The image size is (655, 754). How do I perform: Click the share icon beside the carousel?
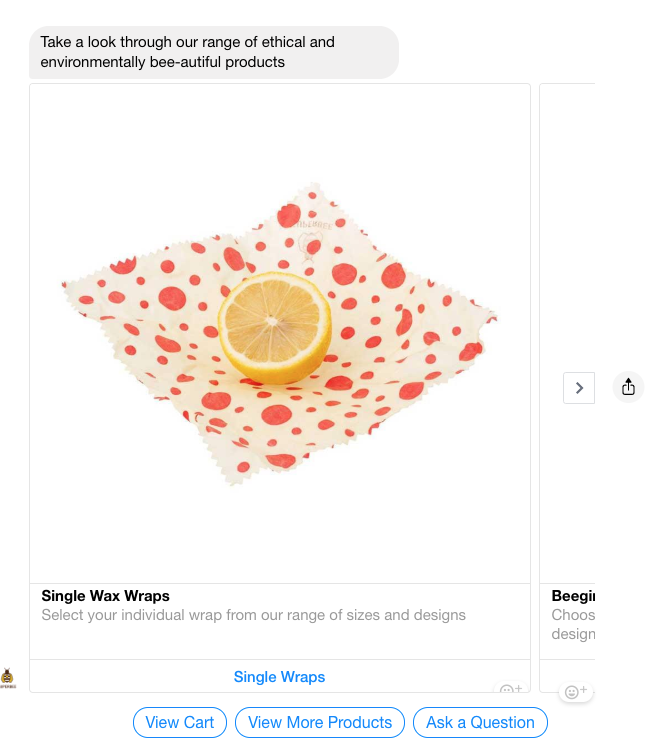pyautogui.click(x=628, y=387)
